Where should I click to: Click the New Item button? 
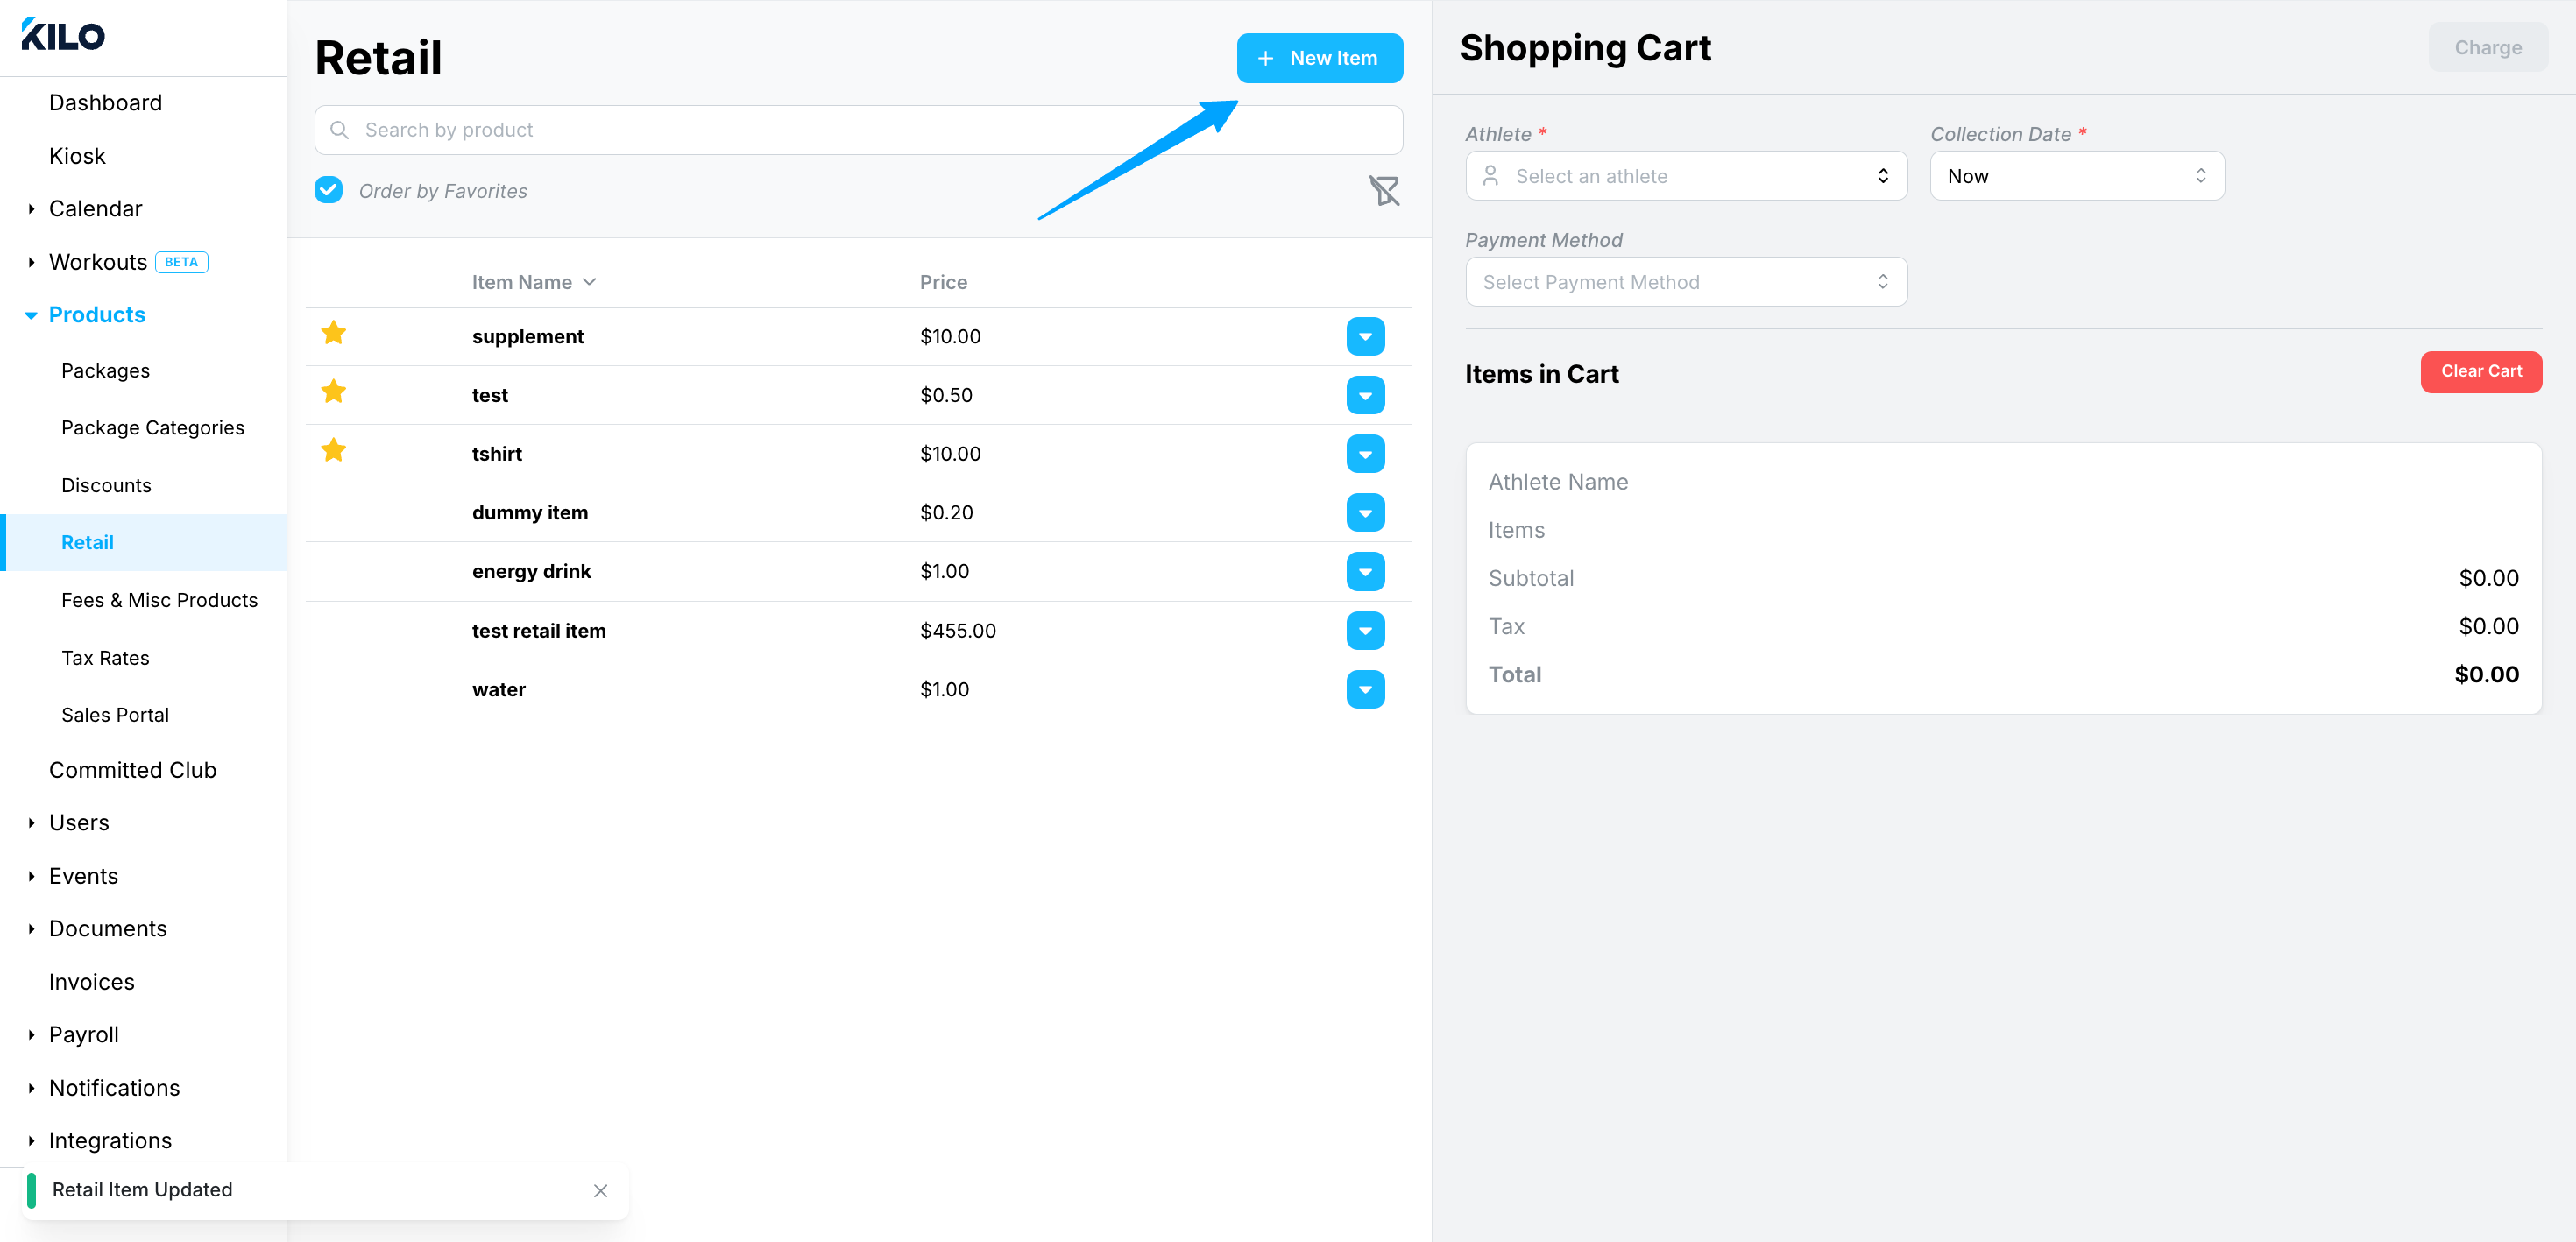tap(1319, 58)
